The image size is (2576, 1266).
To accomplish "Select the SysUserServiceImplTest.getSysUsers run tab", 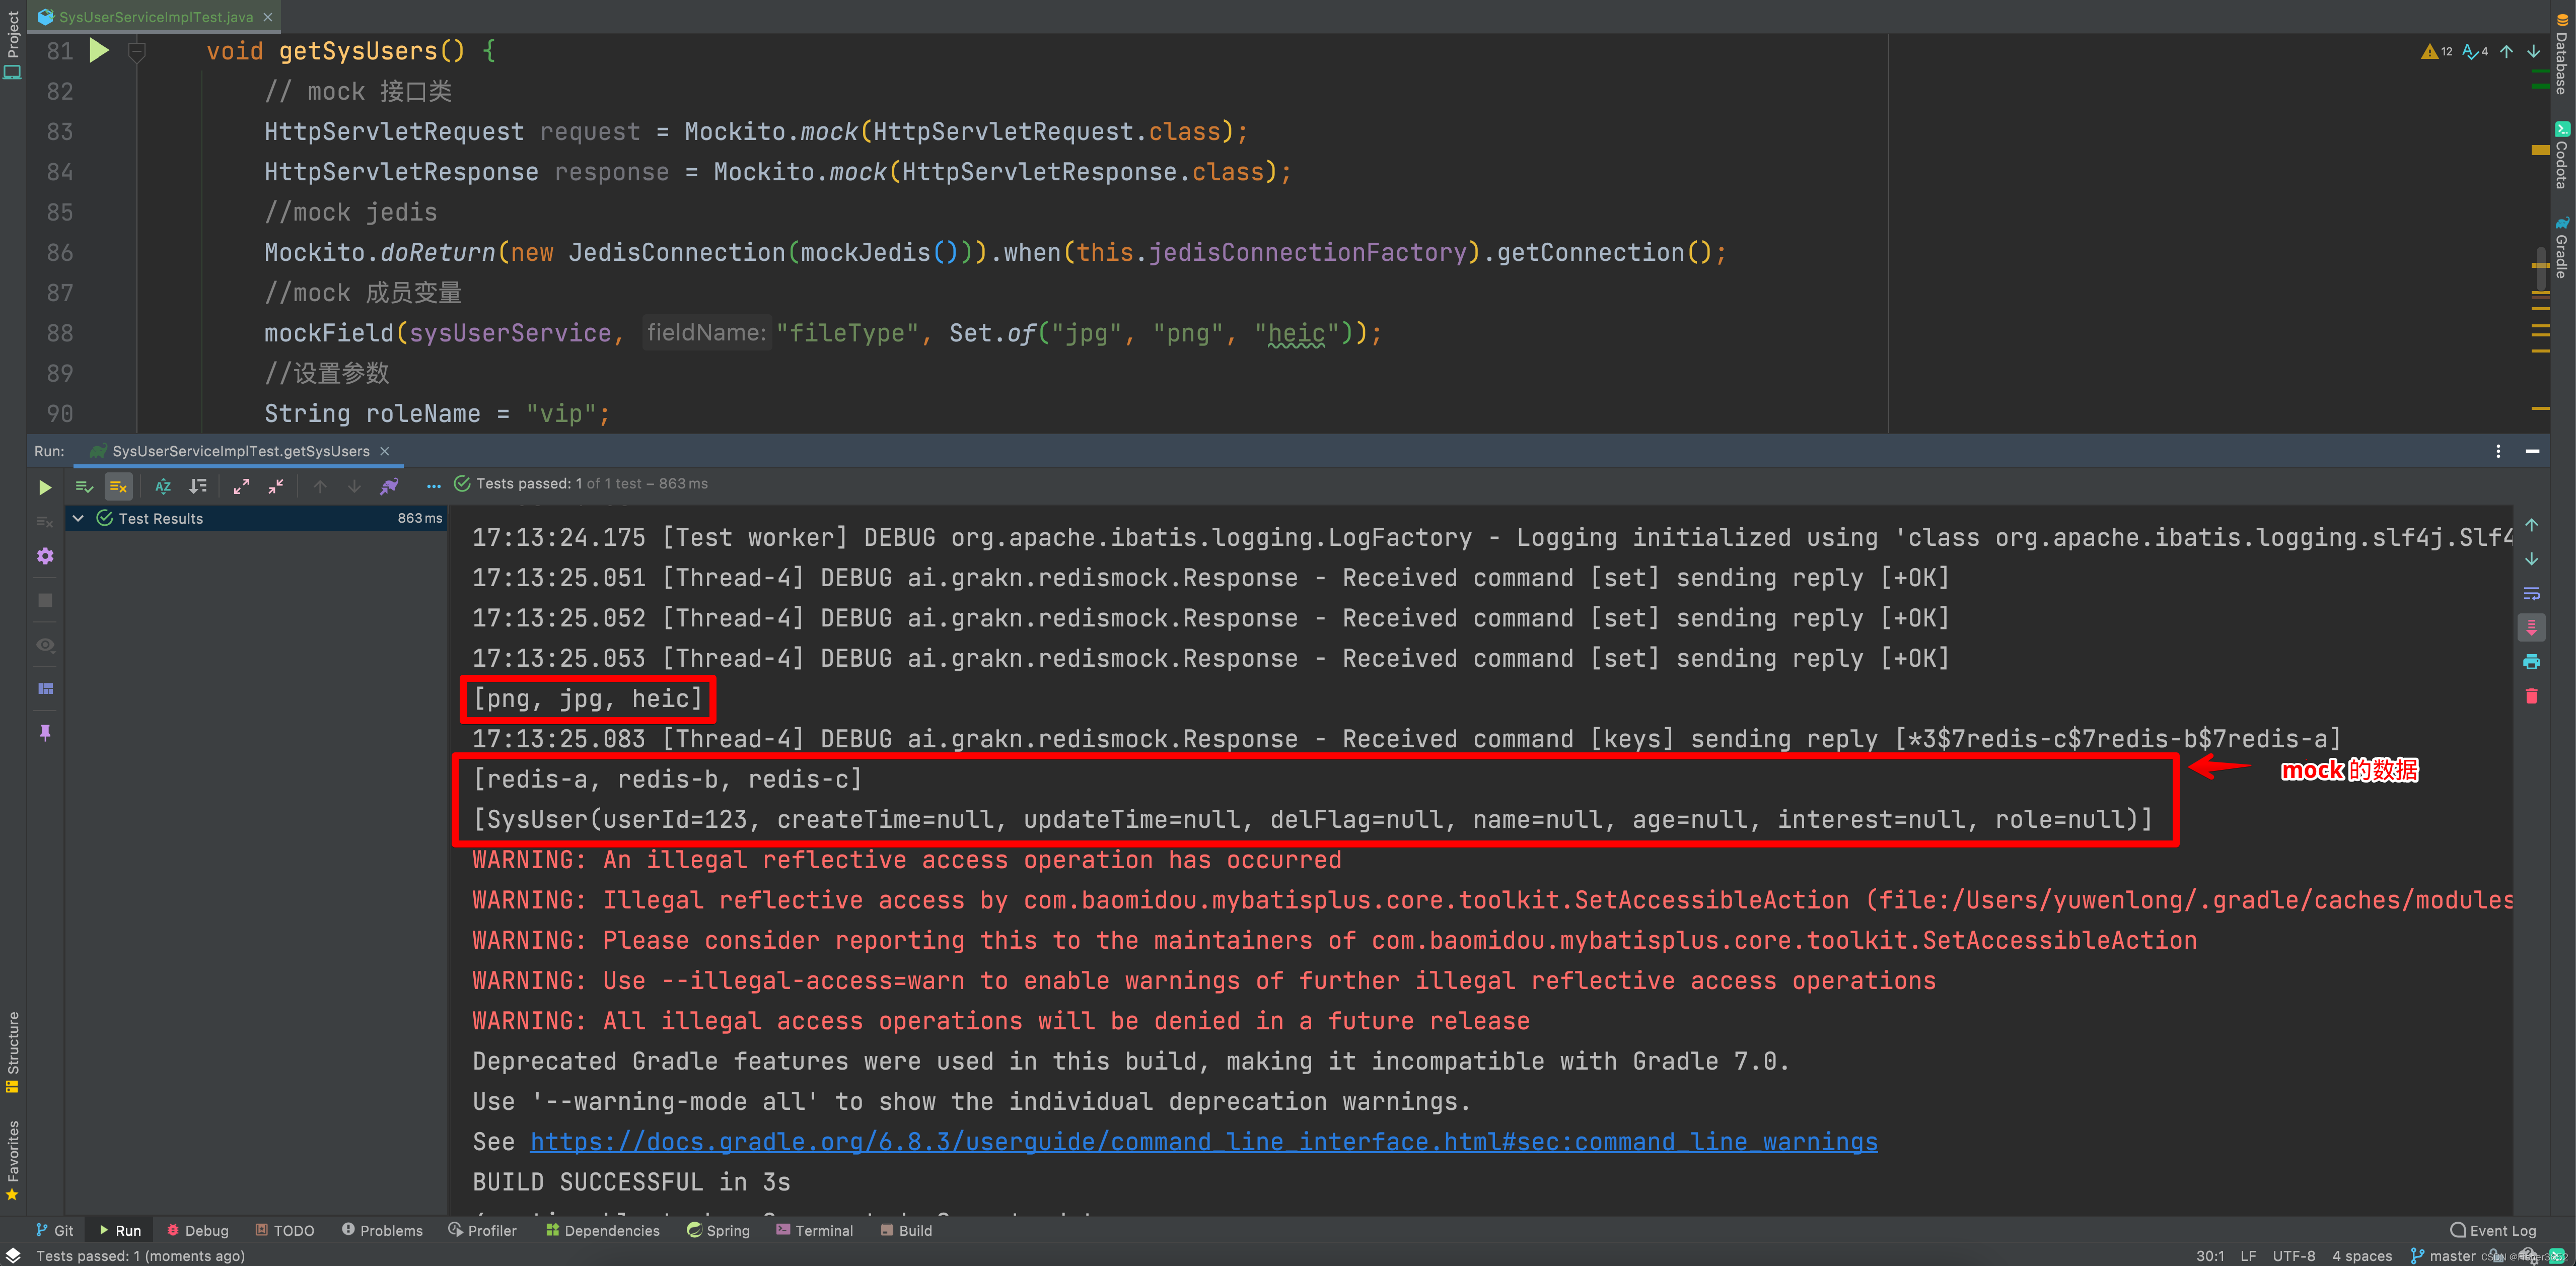I will [240, 451].
